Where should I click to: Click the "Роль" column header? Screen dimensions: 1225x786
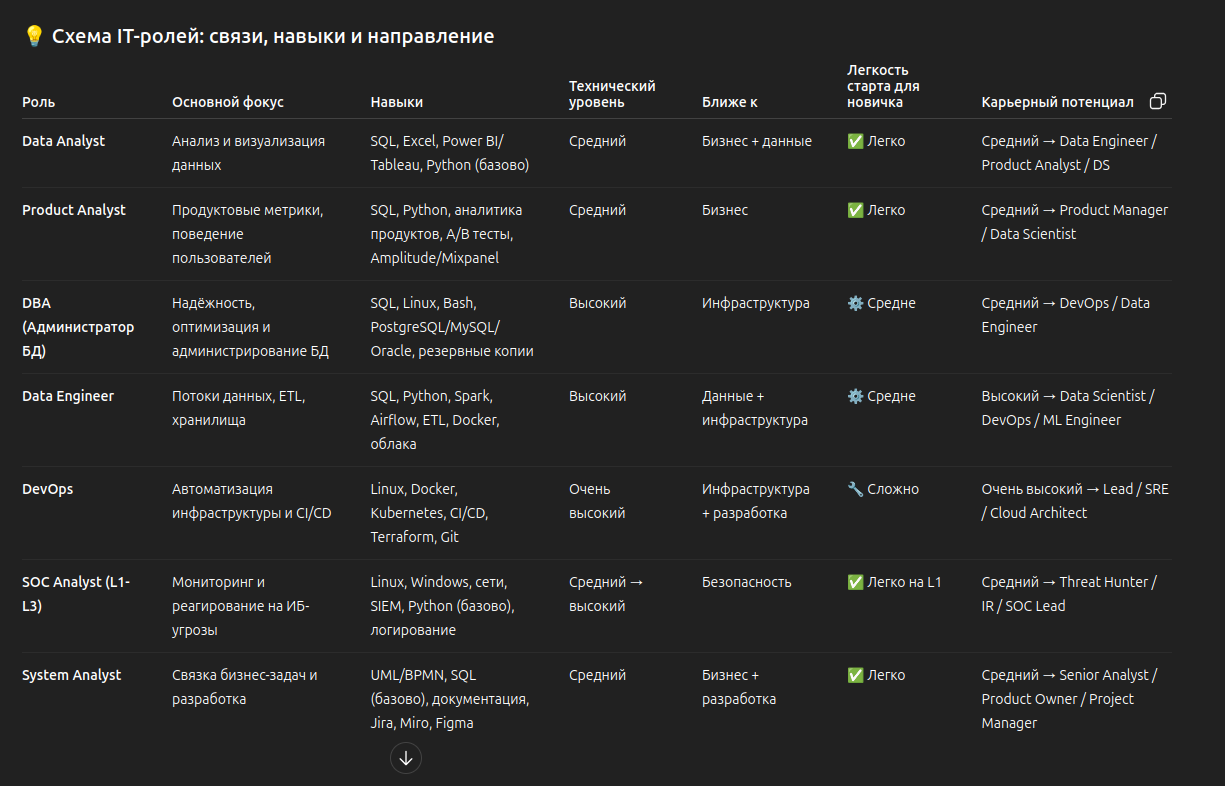click(39, 102)
